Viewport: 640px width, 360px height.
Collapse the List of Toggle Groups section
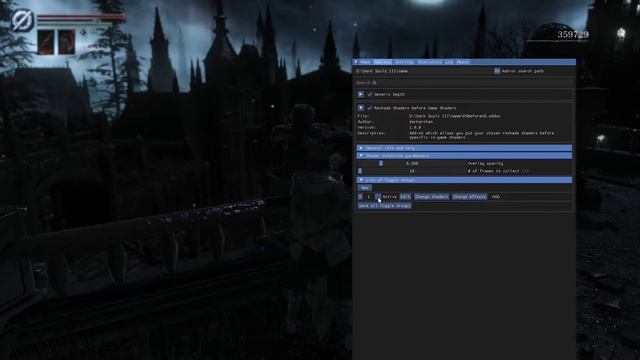coord(464,180)
